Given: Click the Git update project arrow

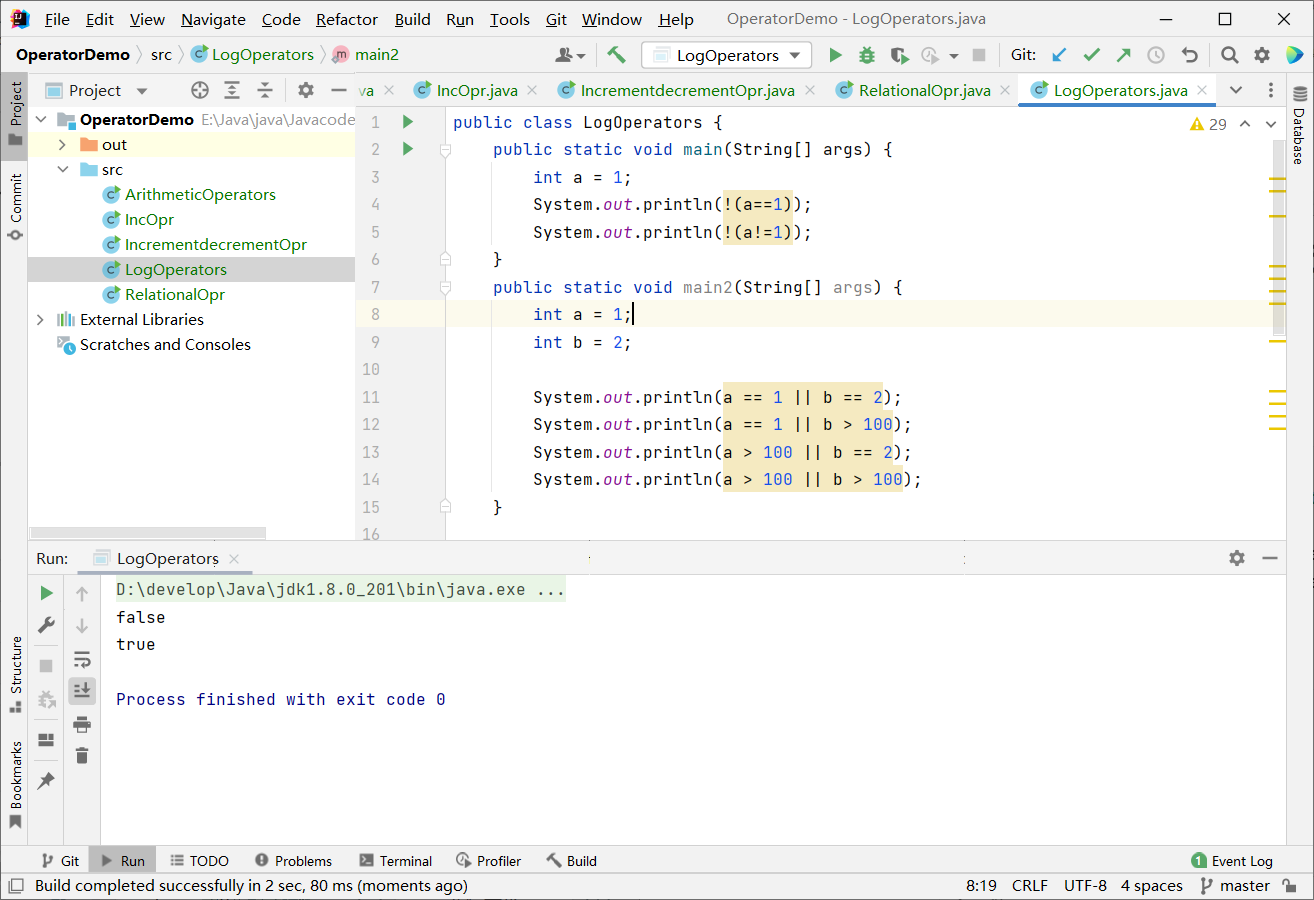Looking at the screenshot, I should pos(1059,55).
